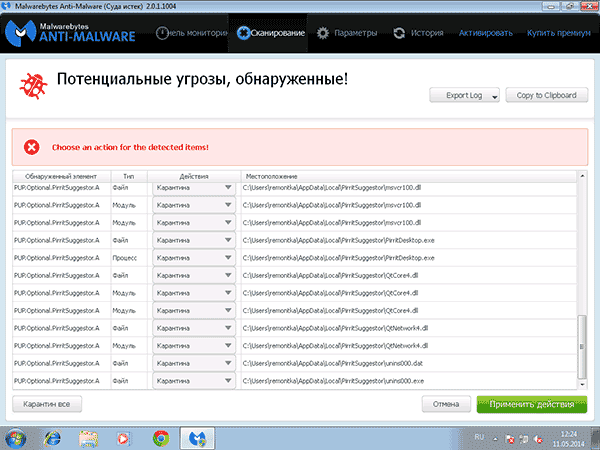This screenshot has height=450, width=600.
Task: Open the Export Log dropdown
Action: click(464, 95)
